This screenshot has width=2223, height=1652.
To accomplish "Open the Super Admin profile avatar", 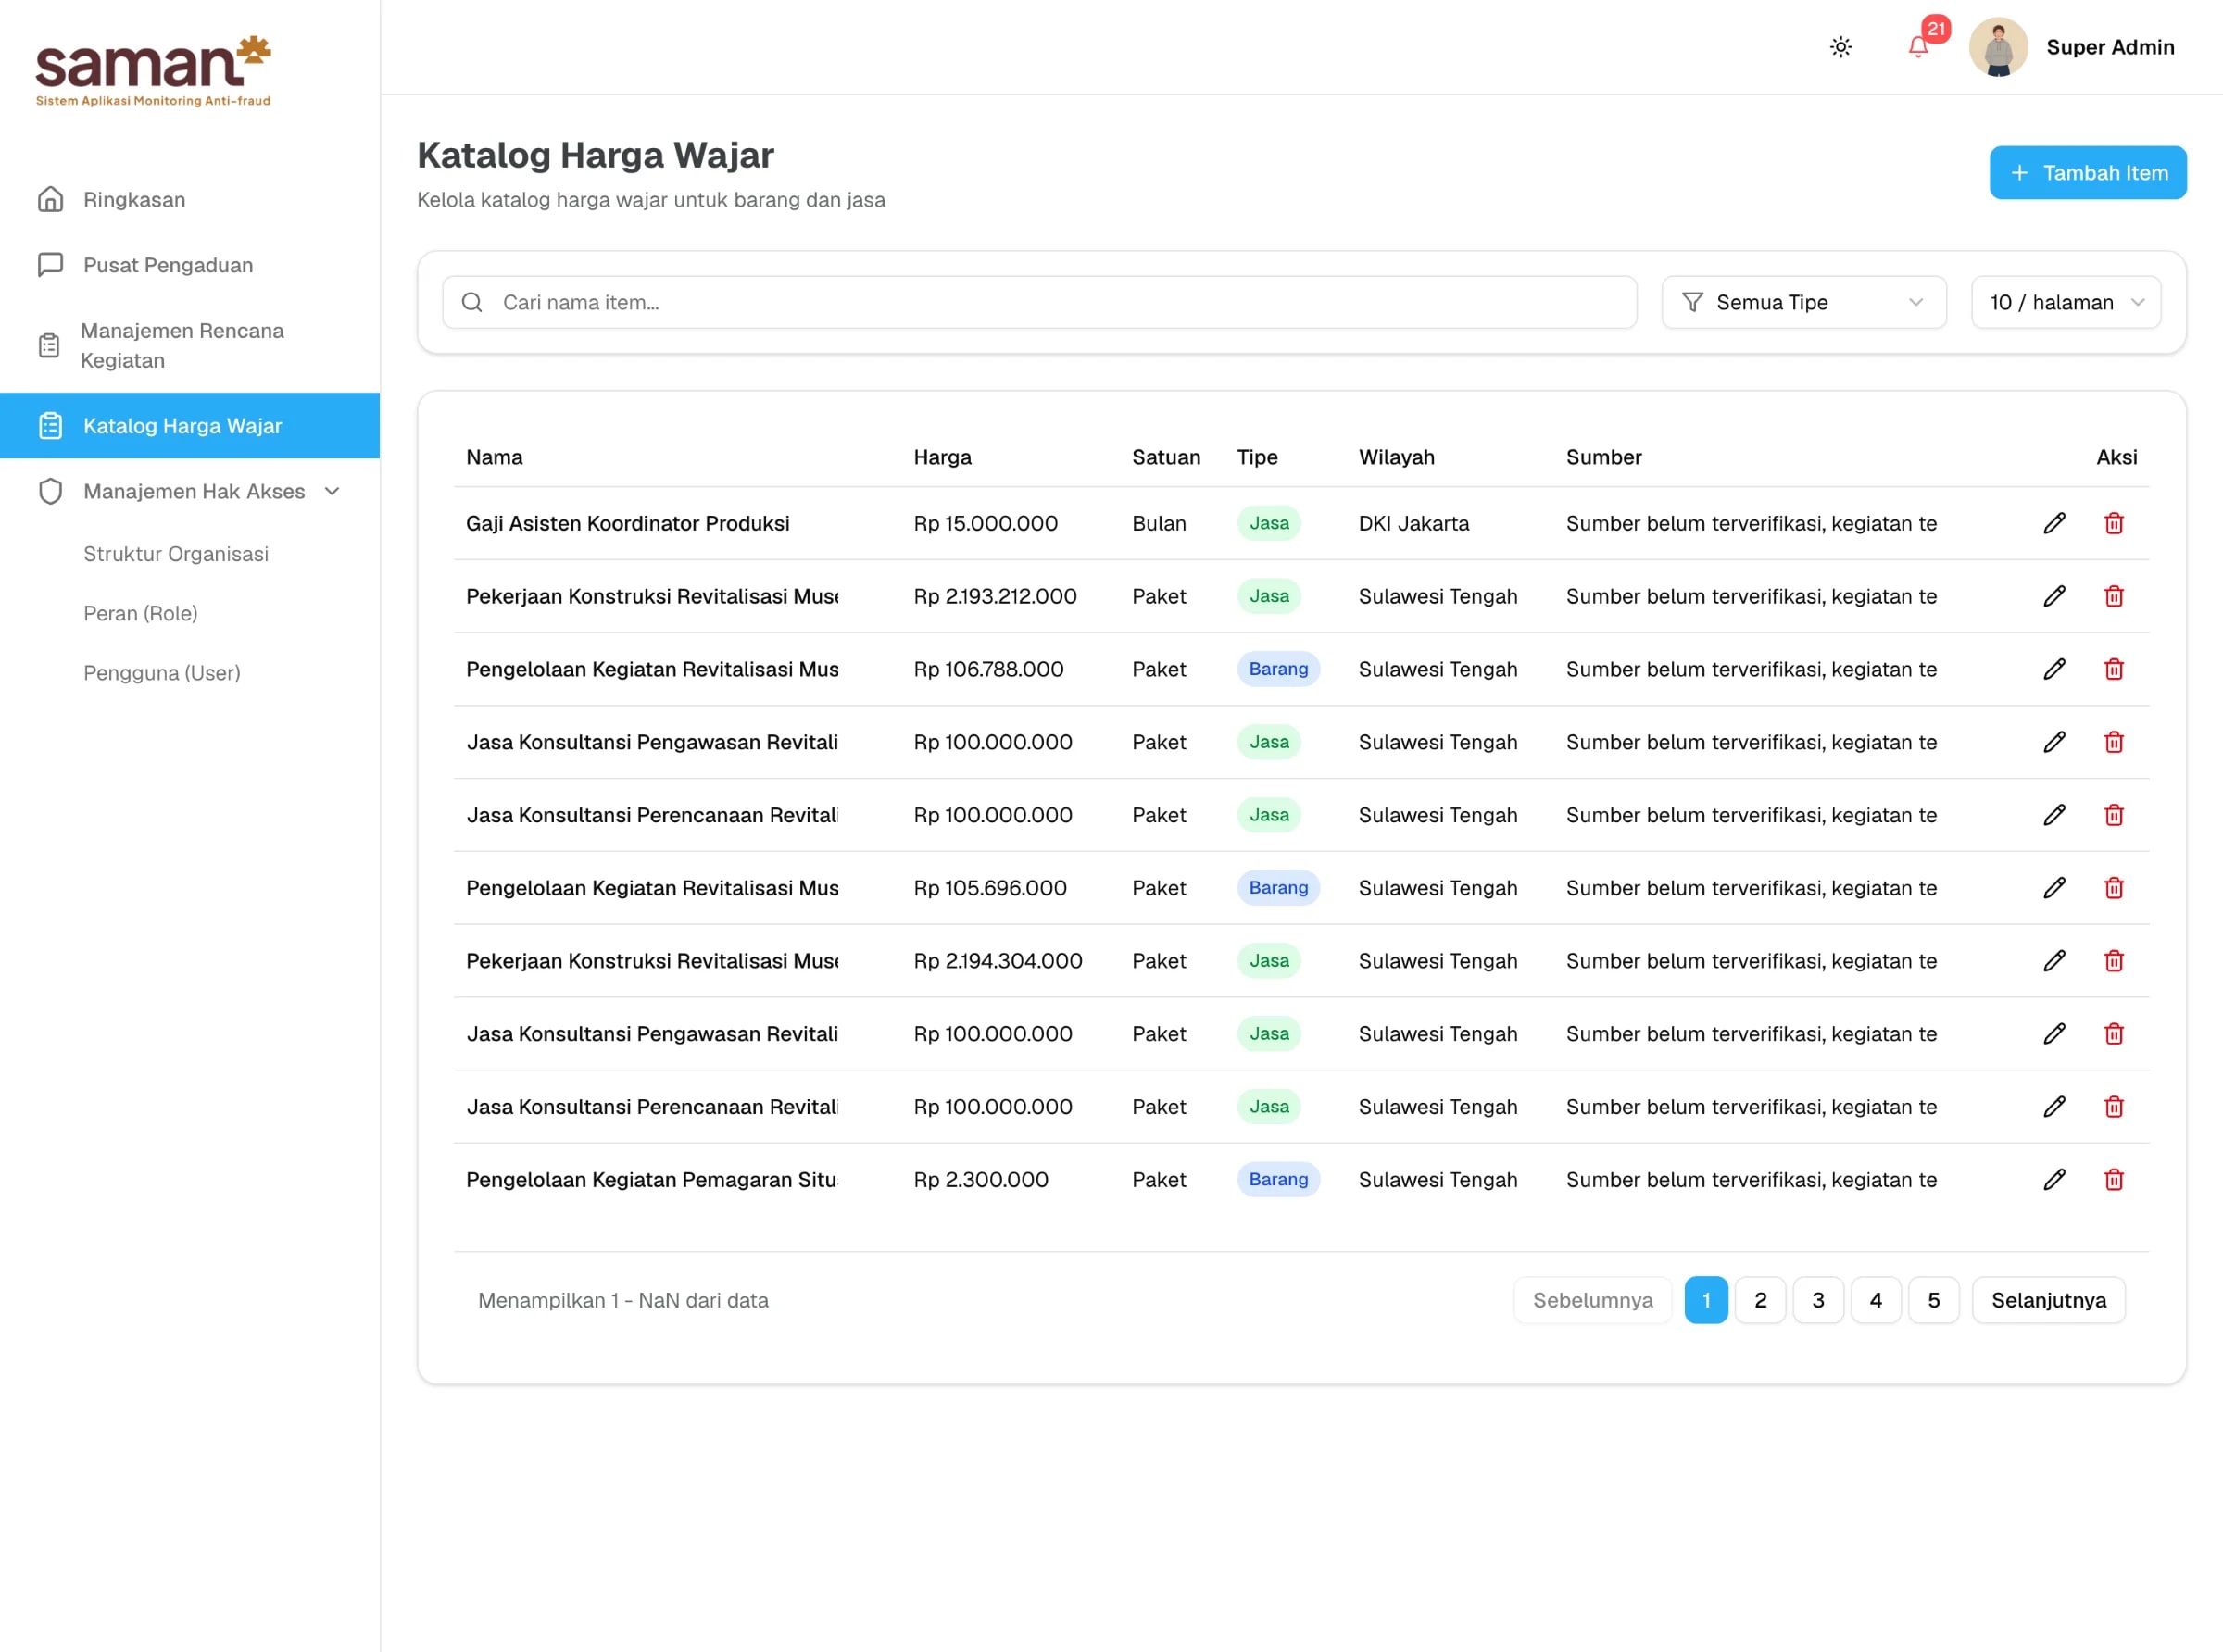I will (1998, 47).
